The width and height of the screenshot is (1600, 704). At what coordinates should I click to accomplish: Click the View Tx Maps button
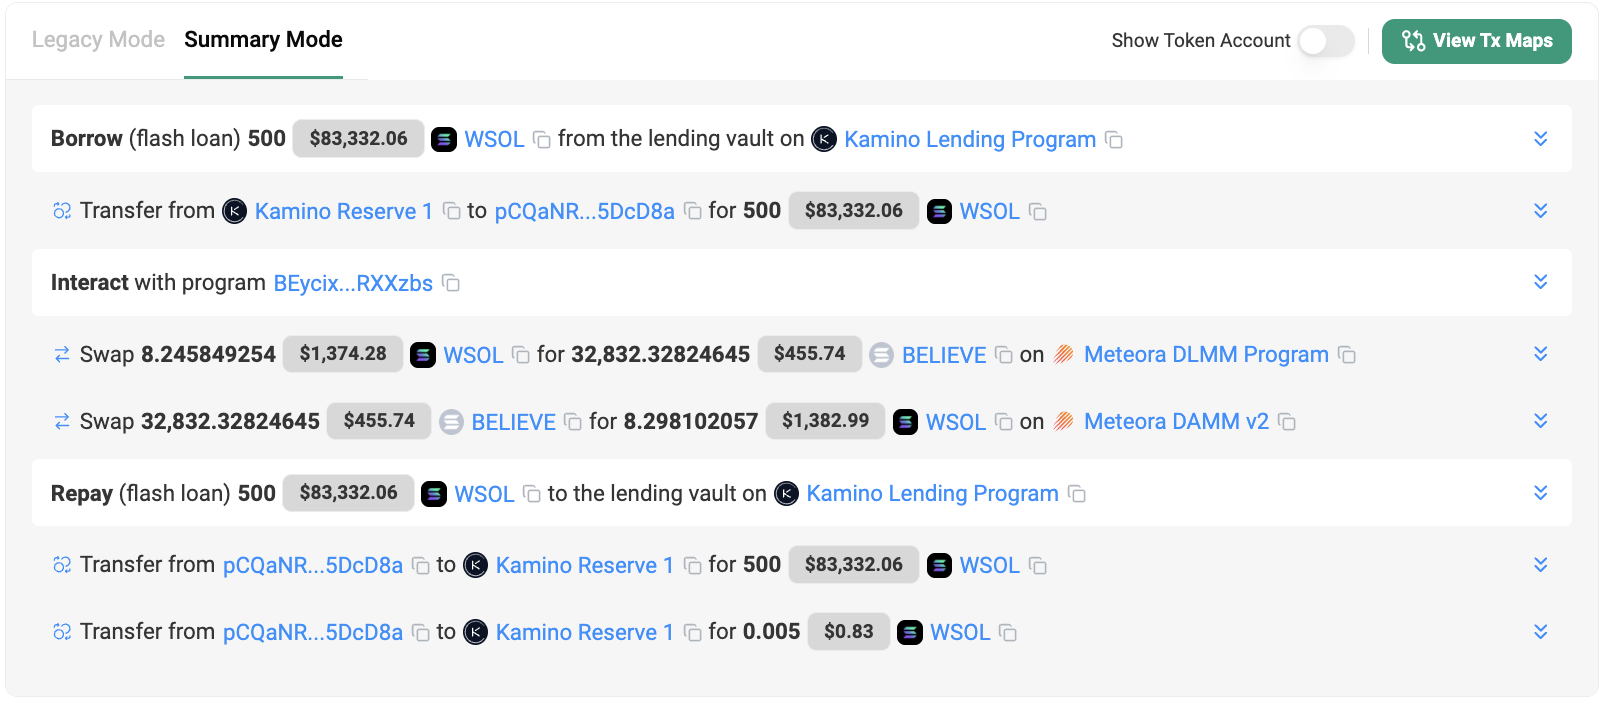click(1476, 41)
